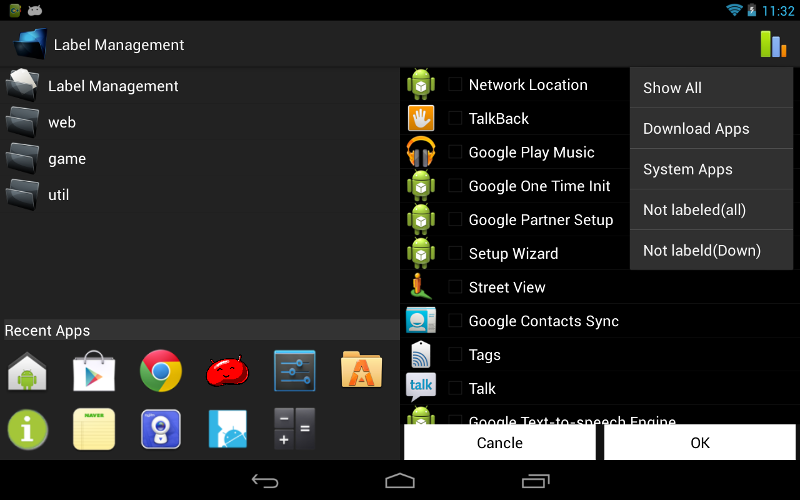
Task: Tap the Google Contacts Sync icon
Action: (x=421, y=320)
